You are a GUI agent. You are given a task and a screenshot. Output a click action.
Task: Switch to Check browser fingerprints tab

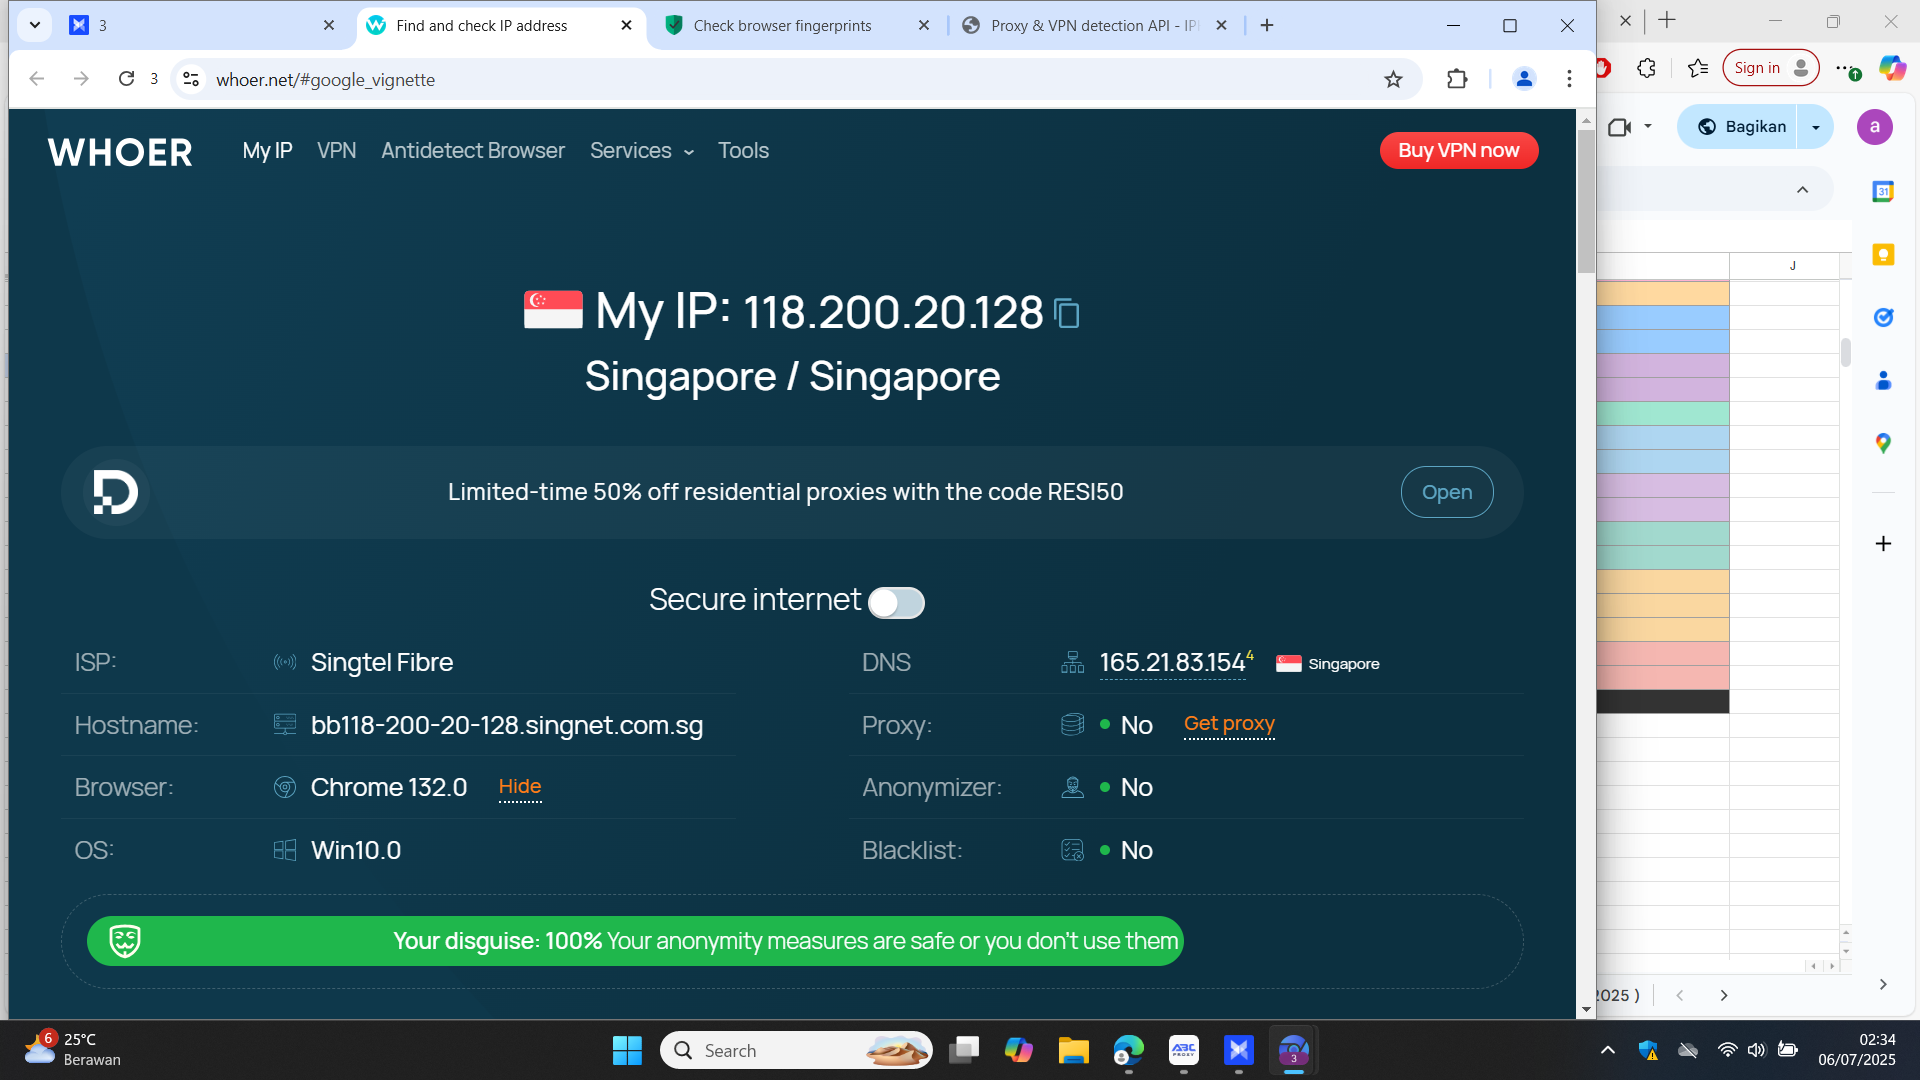(782, 26)
